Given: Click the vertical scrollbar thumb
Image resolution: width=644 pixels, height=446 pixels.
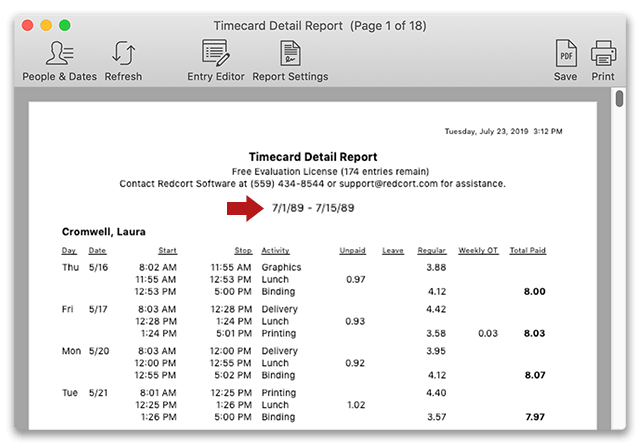Looking at the screenshot, I should [619, 99].
